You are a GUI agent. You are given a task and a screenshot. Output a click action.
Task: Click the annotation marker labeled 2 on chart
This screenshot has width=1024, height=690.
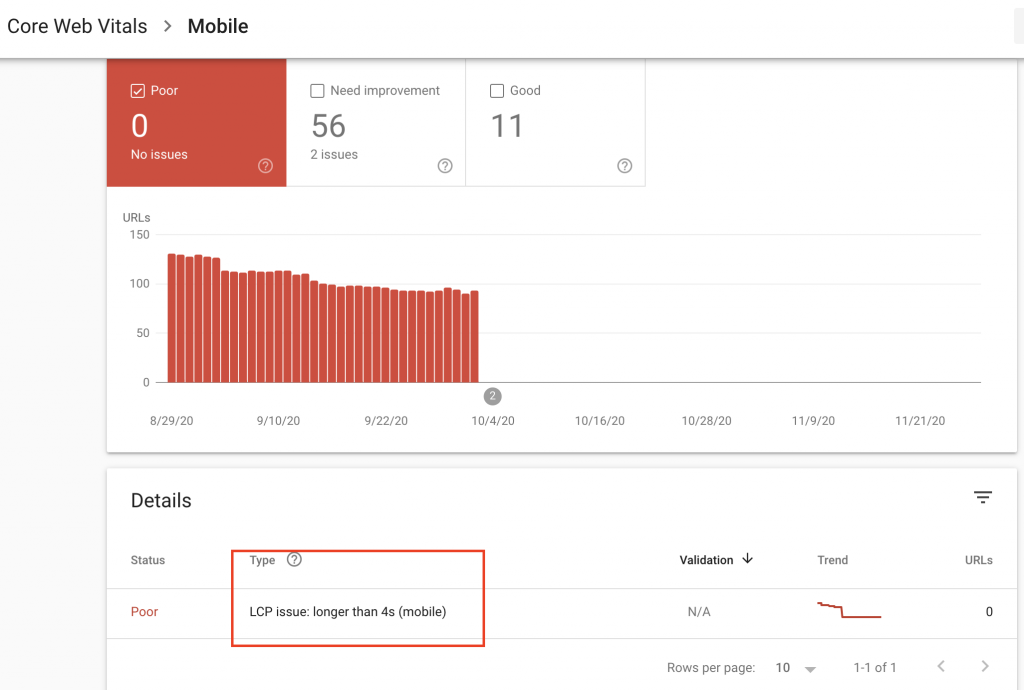(492, 395)
